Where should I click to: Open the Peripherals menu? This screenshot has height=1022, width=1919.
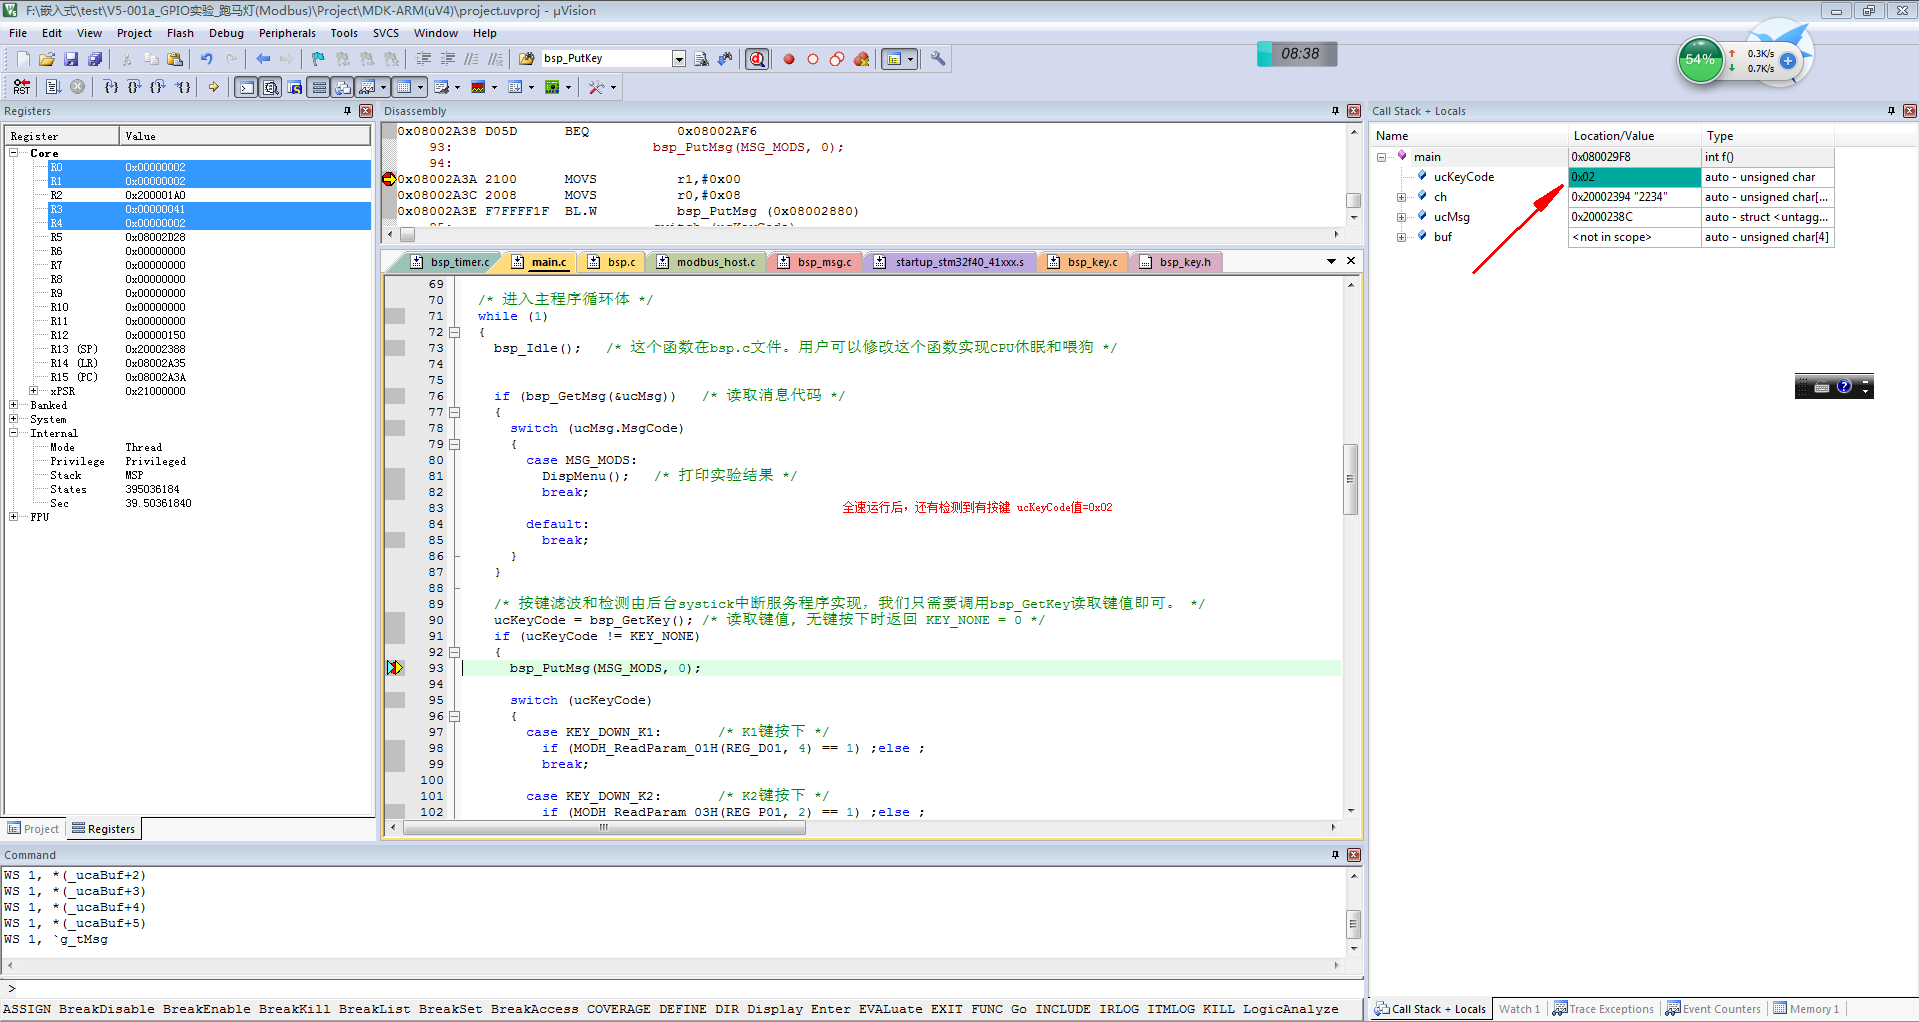(287, 33)
